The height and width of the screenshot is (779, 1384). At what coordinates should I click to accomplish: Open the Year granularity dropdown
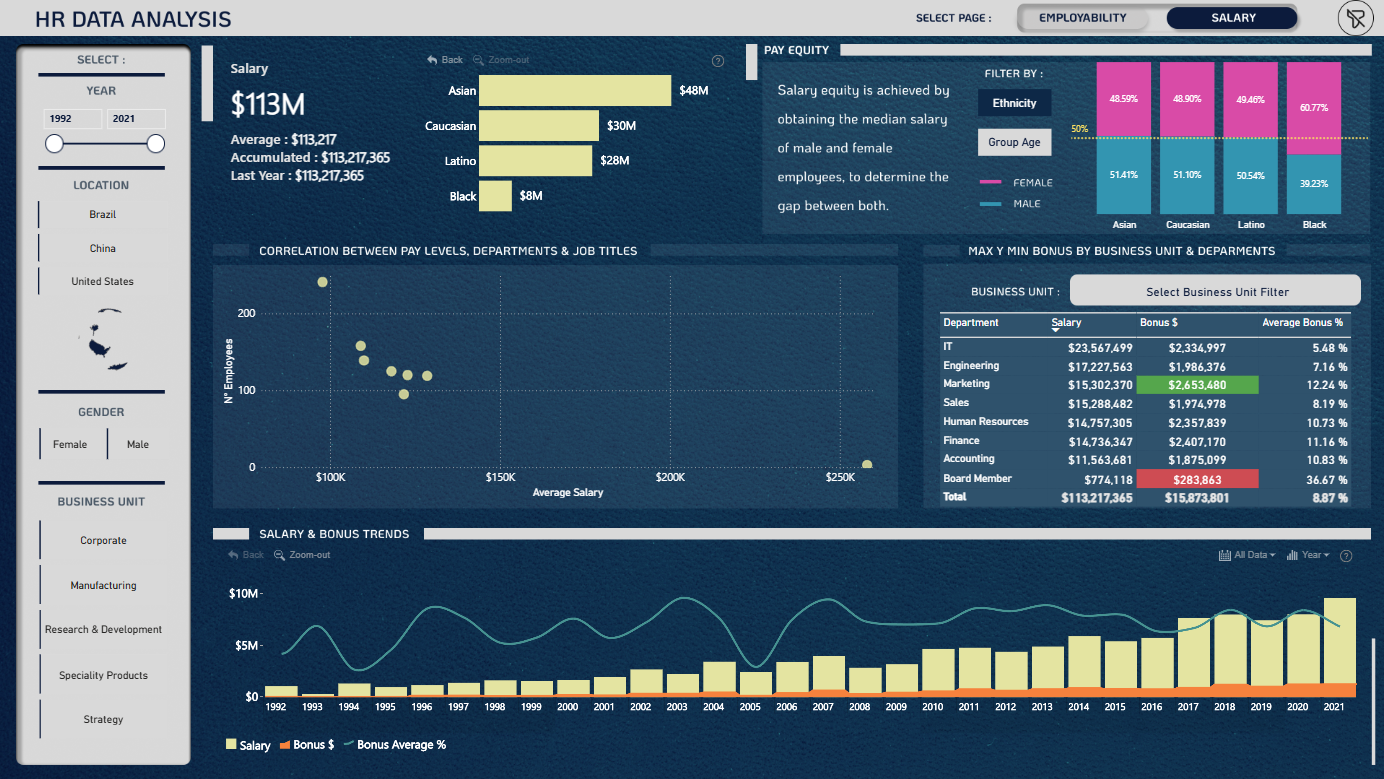point(1308,555)
